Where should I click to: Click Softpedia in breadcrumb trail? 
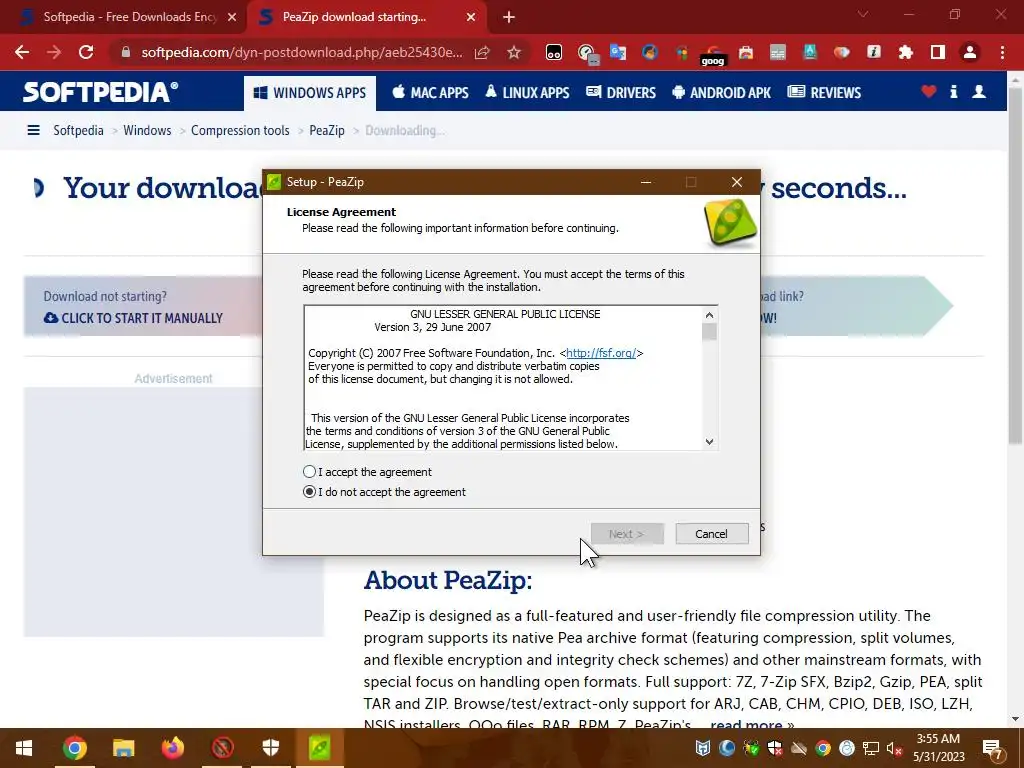78,130
